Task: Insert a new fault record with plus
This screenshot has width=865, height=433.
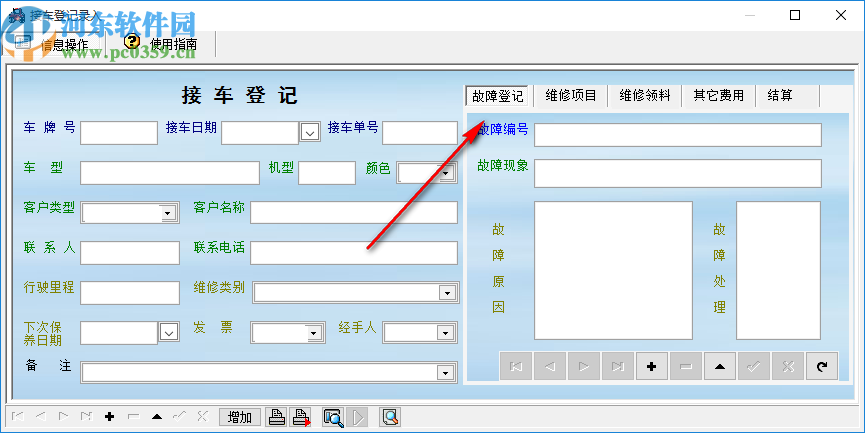Action: [652, 366]
